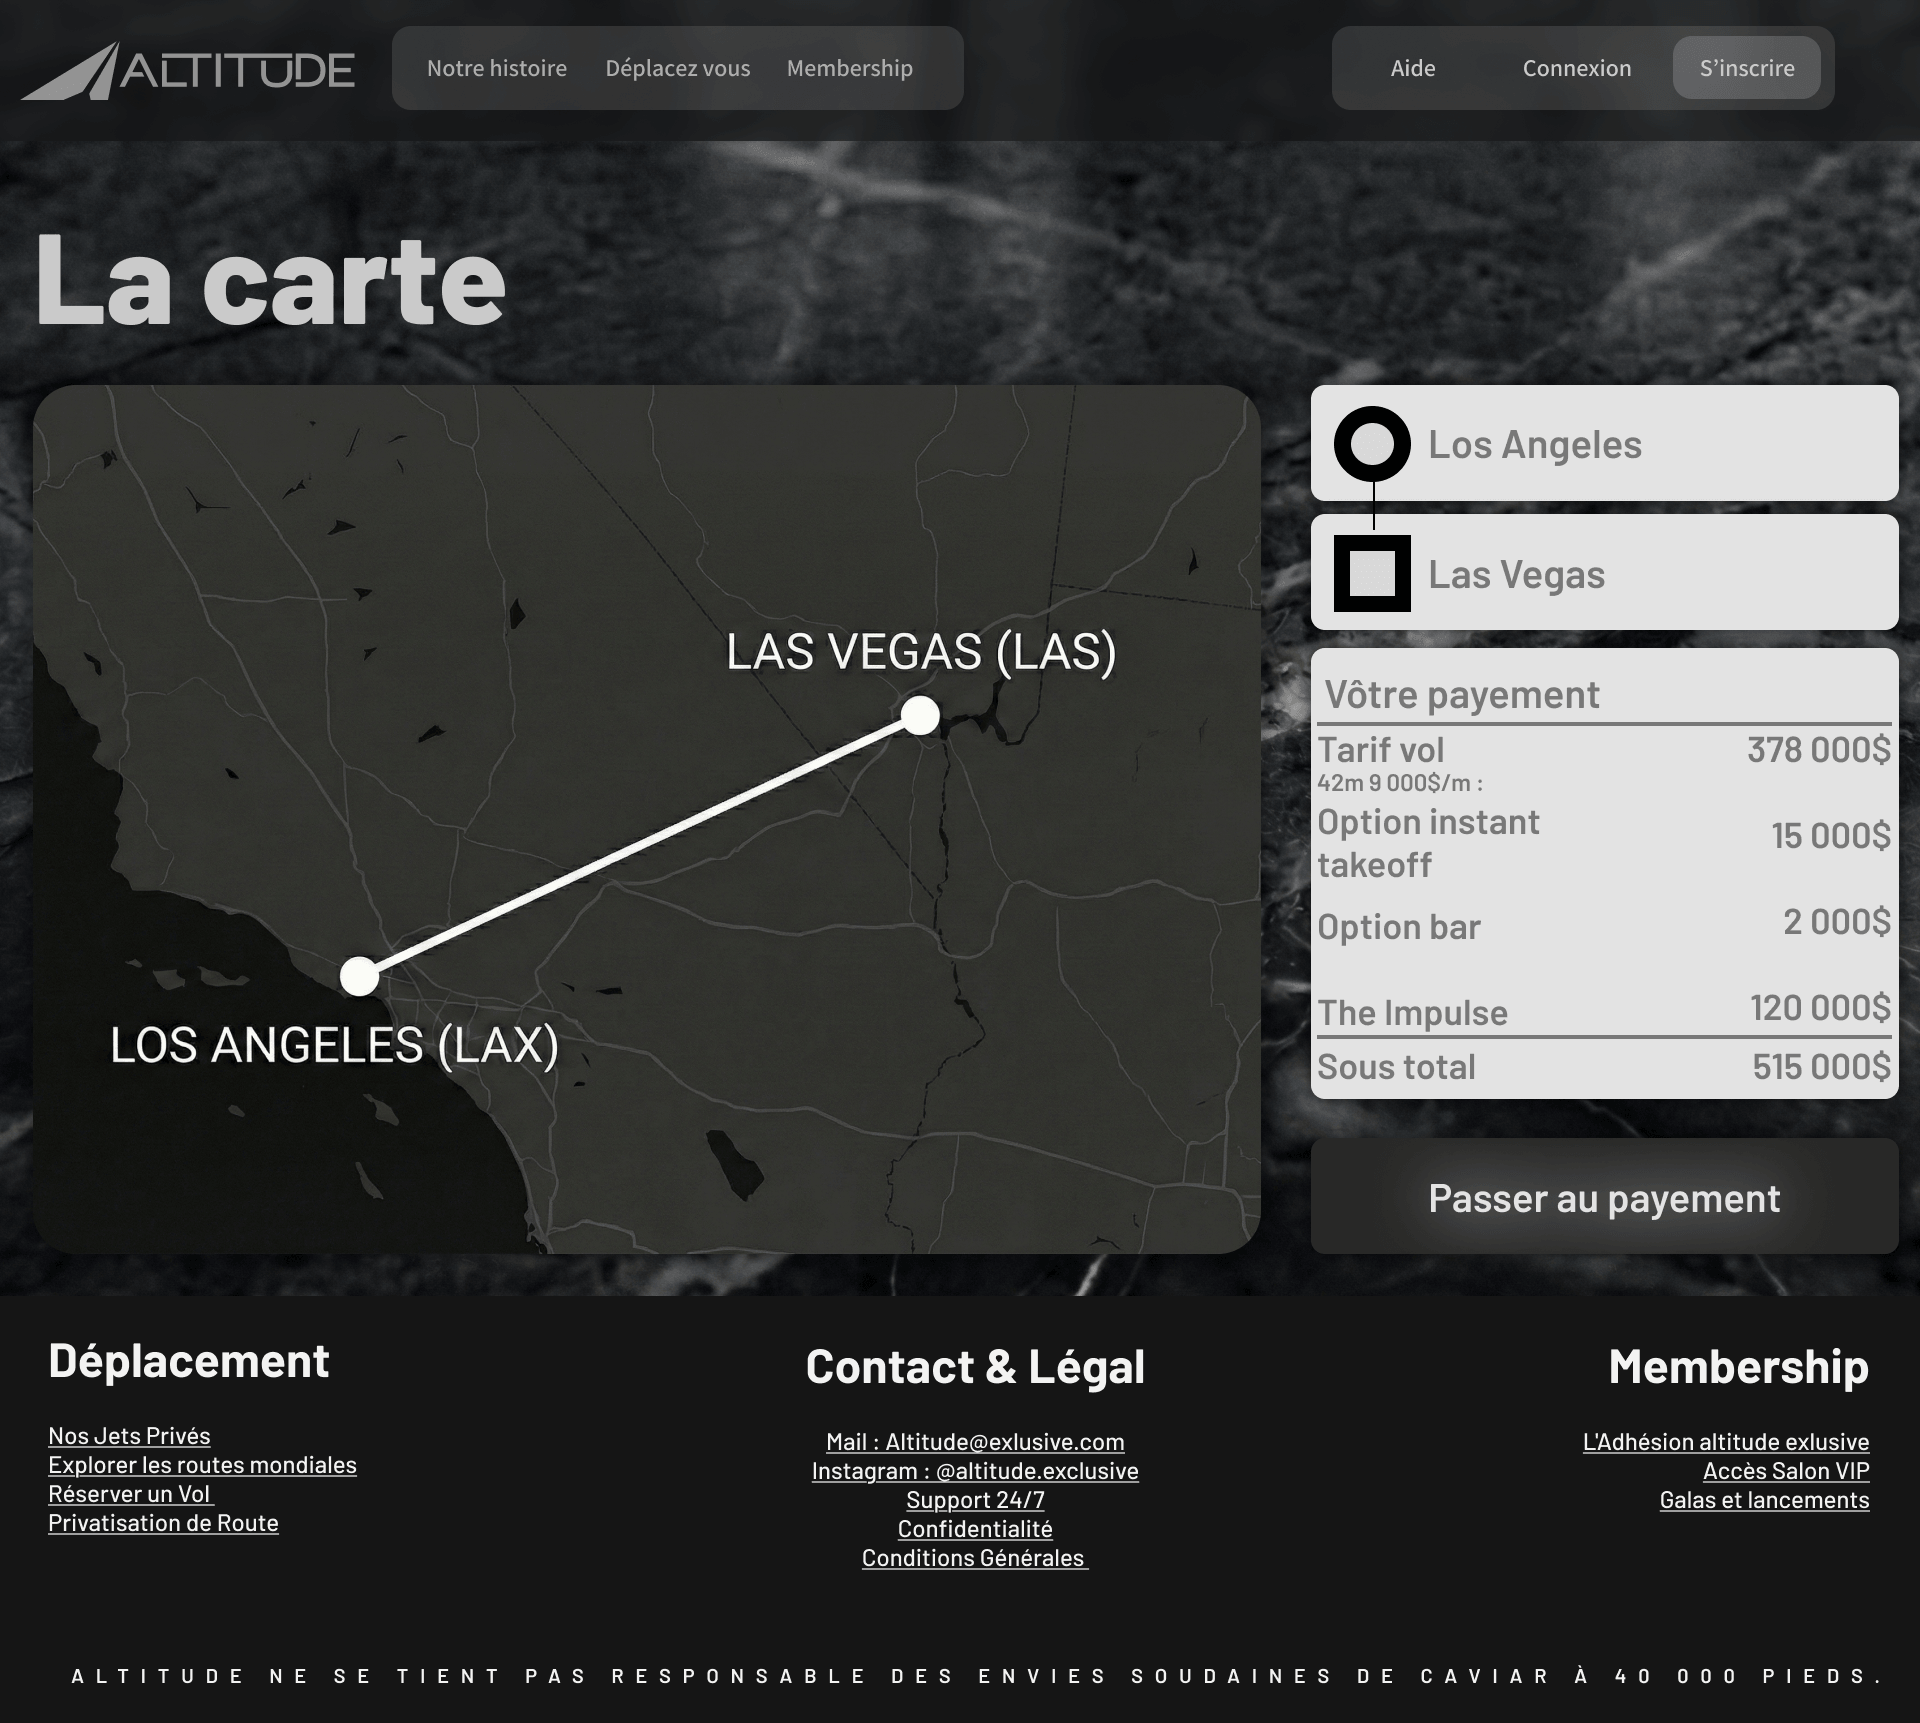
Task: Open Déplacez vous menu item
Action: coord(678,68)
